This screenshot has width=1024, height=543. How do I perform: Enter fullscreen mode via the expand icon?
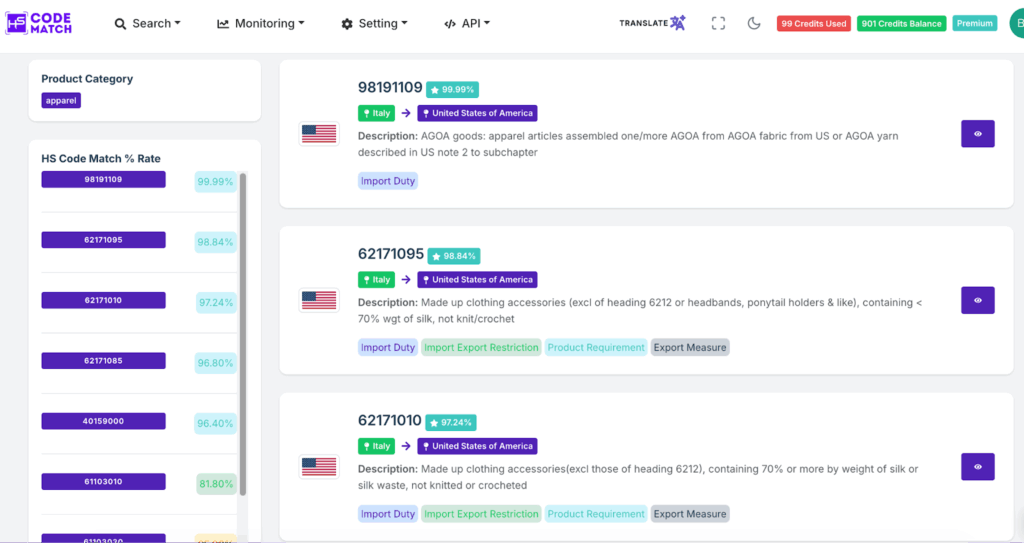(718, 23)
